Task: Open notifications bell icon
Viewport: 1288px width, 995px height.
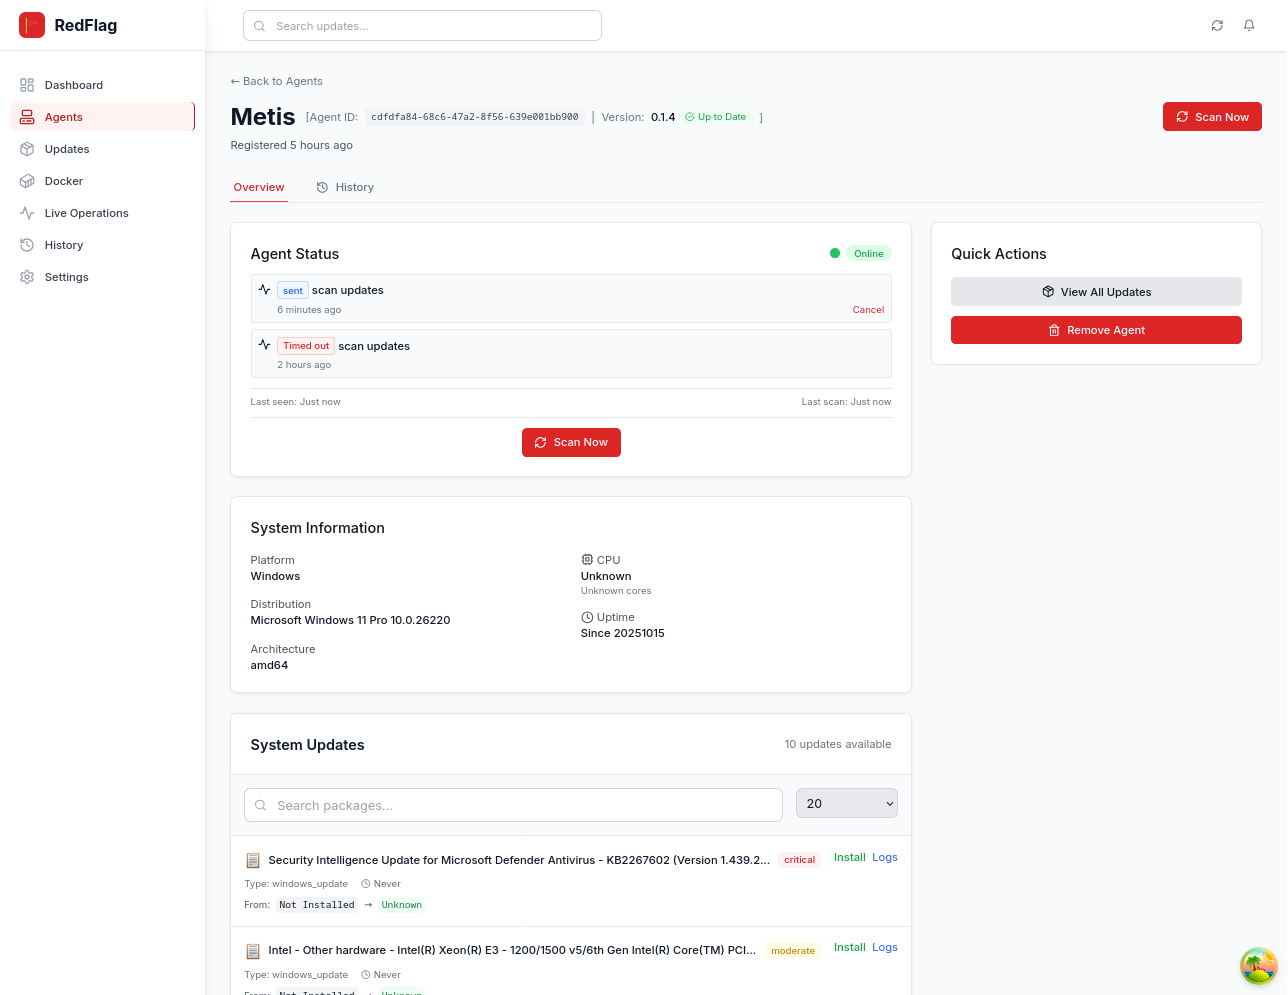Action: point(1249,26)
